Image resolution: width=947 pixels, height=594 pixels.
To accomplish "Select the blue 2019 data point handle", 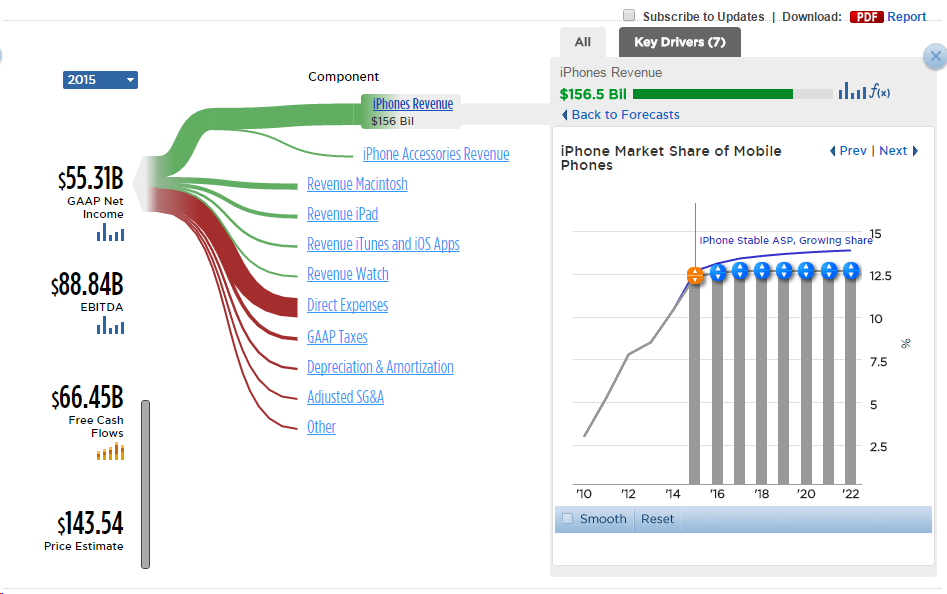I will pos(784,270).
